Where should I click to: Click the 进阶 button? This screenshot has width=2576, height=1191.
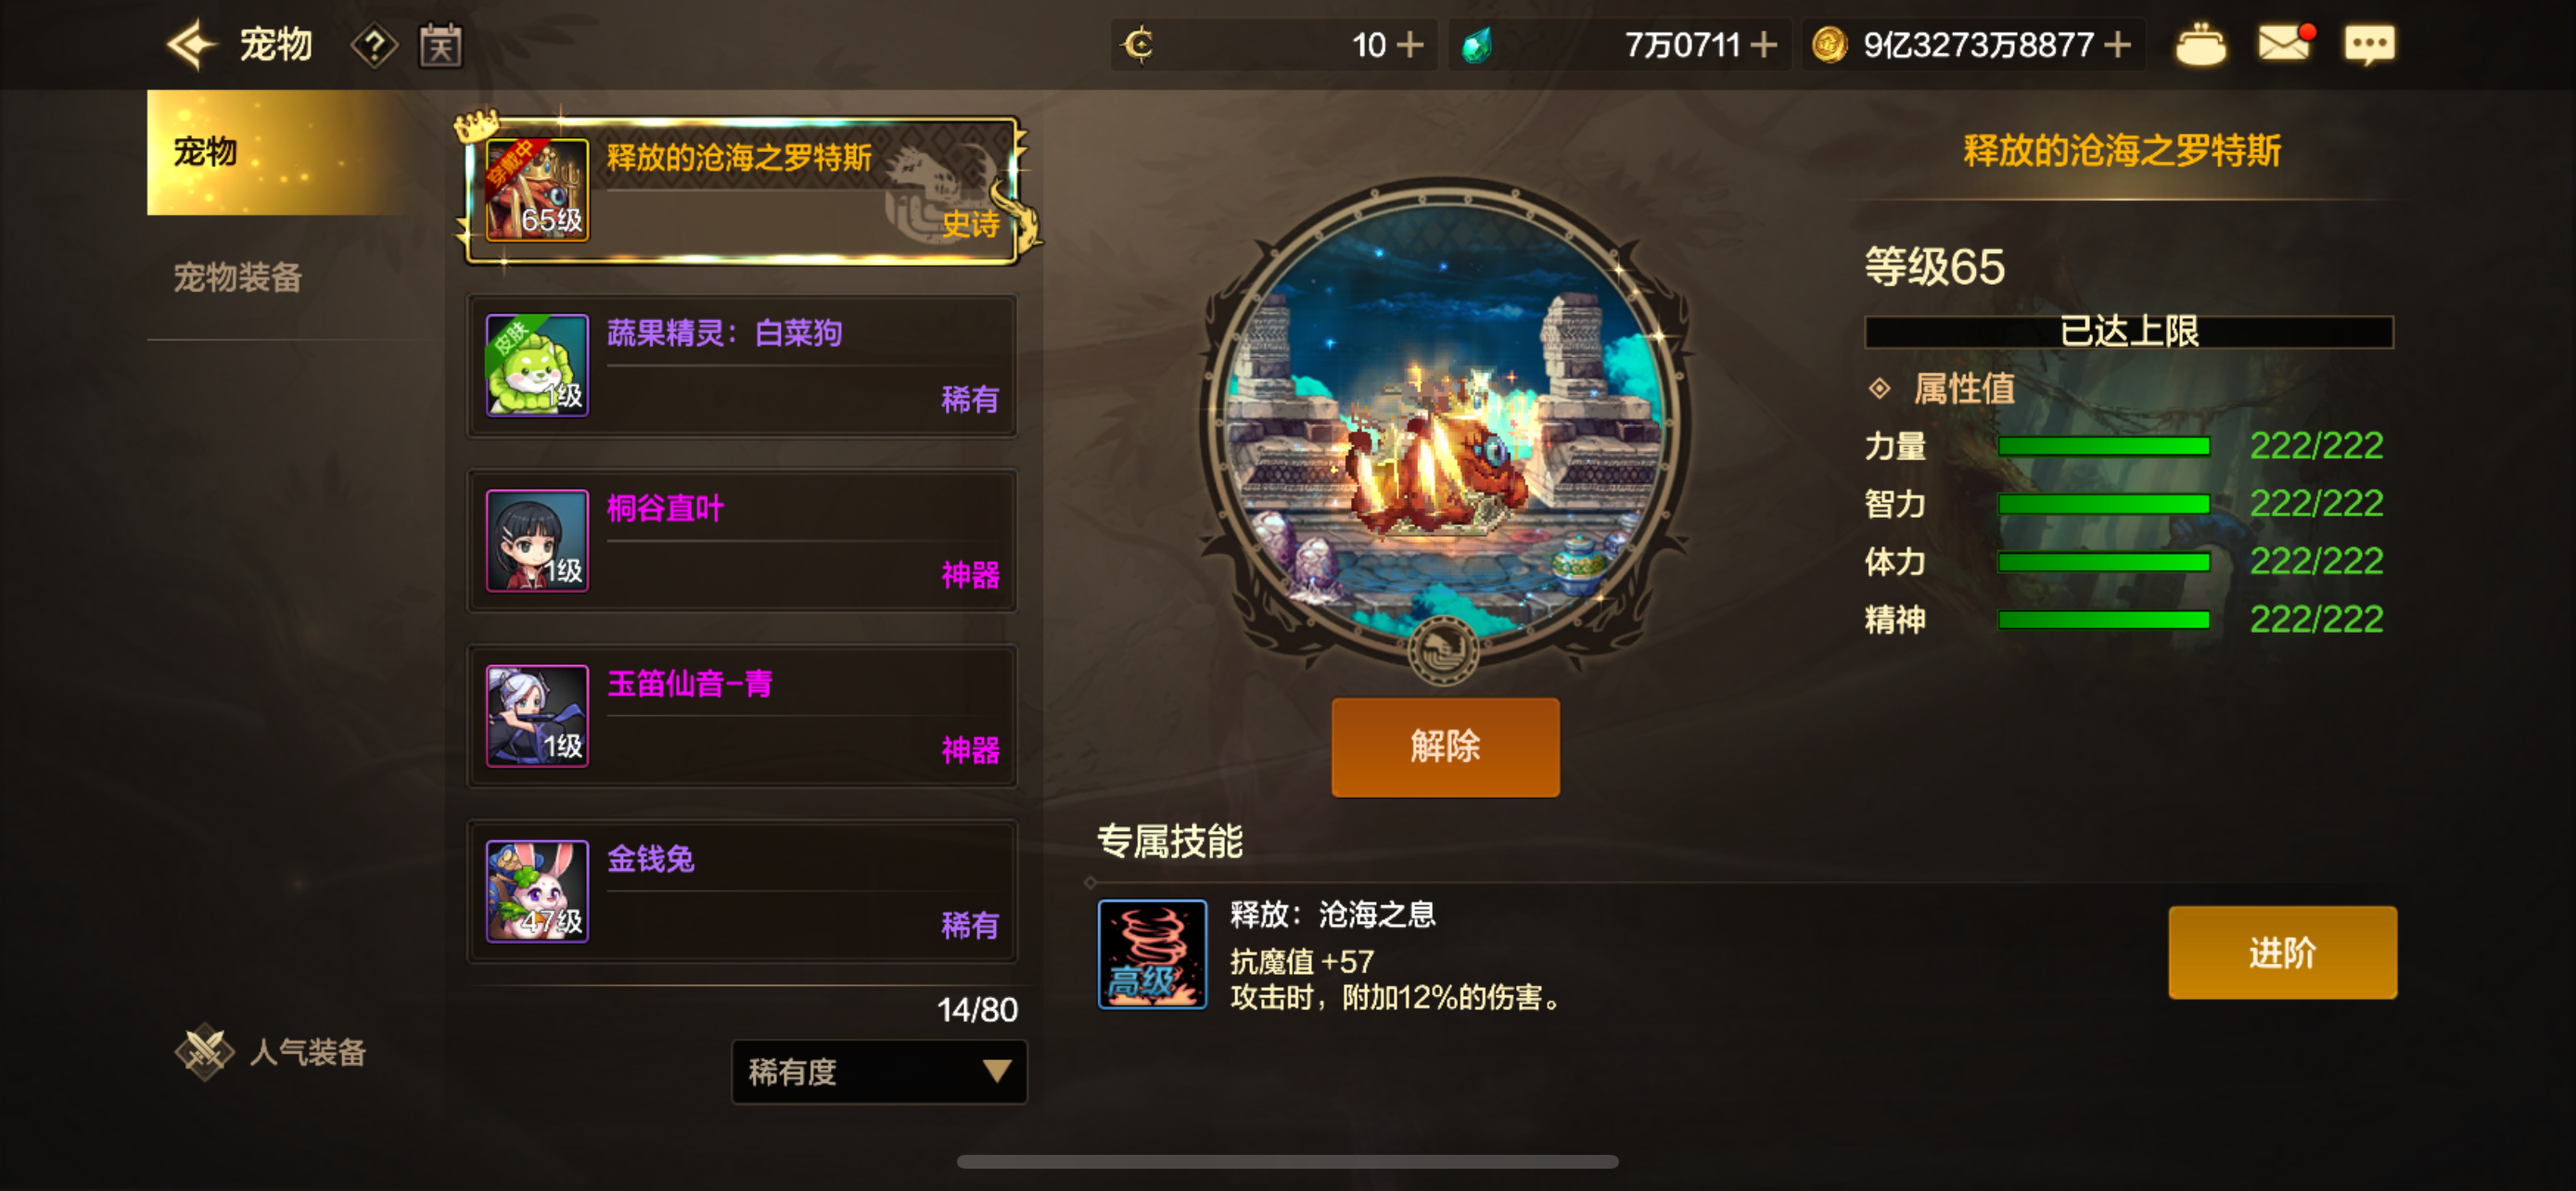(x=2282, y=952)
